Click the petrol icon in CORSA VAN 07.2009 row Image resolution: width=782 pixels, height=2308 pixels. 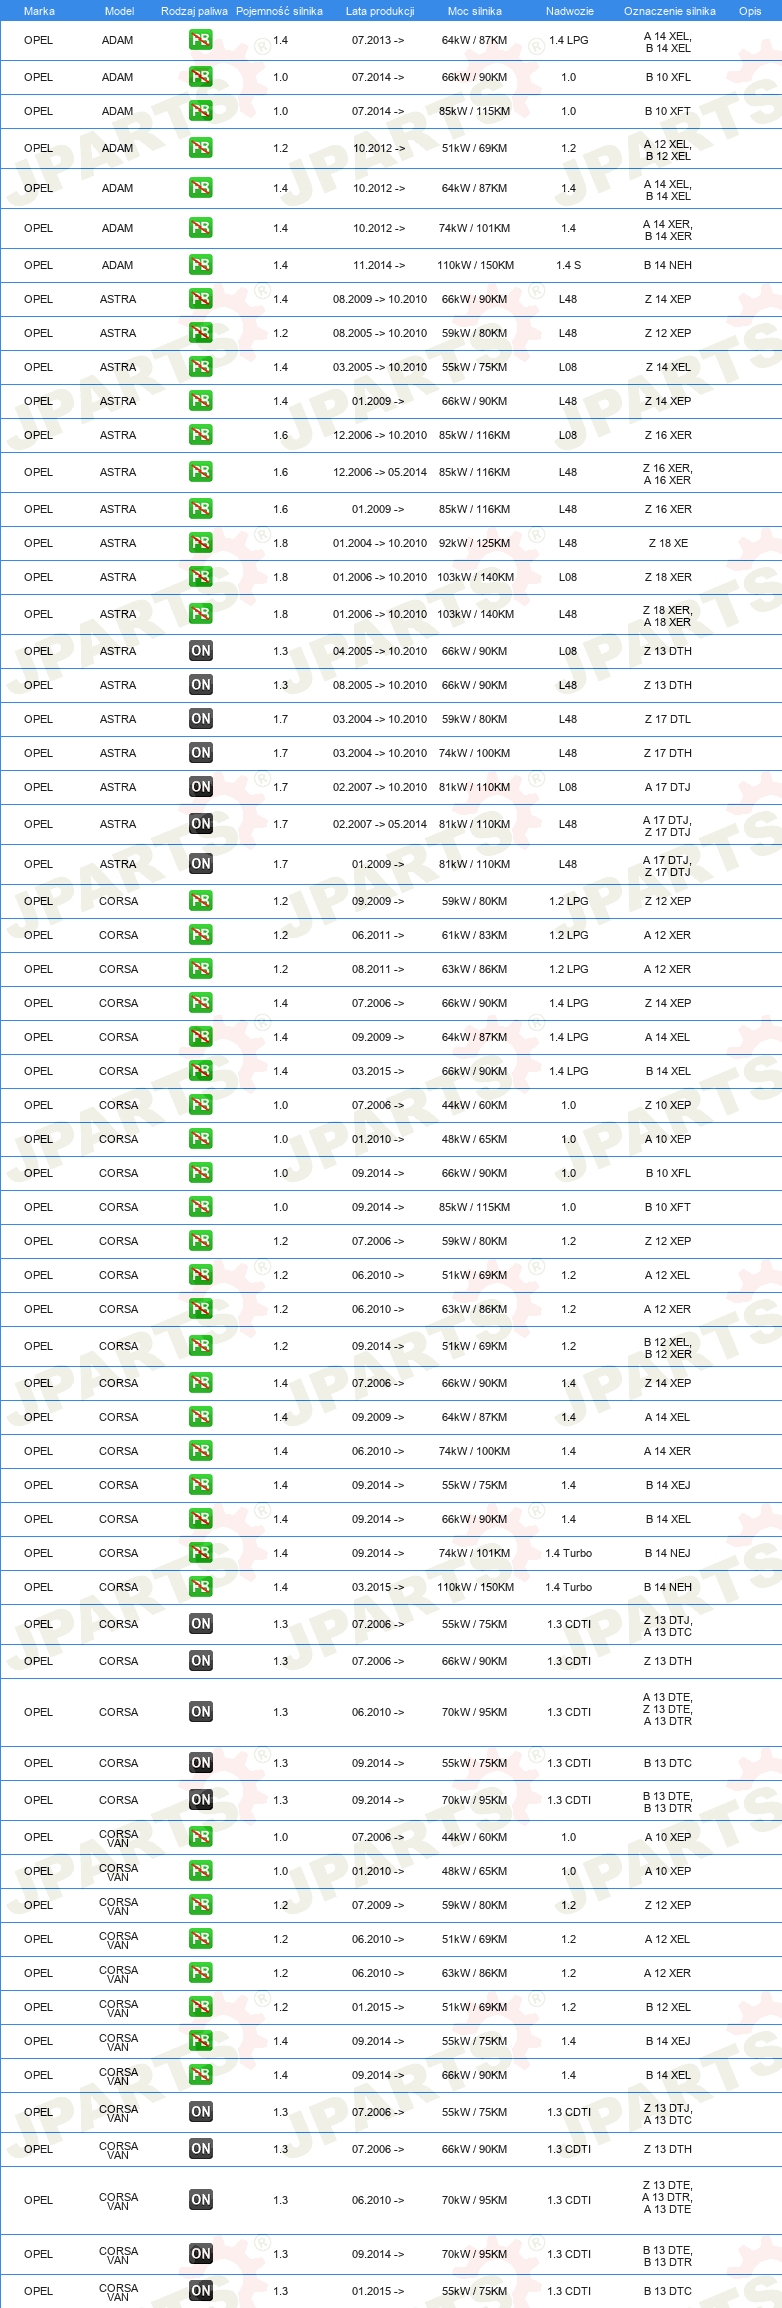click(201, 1905)
